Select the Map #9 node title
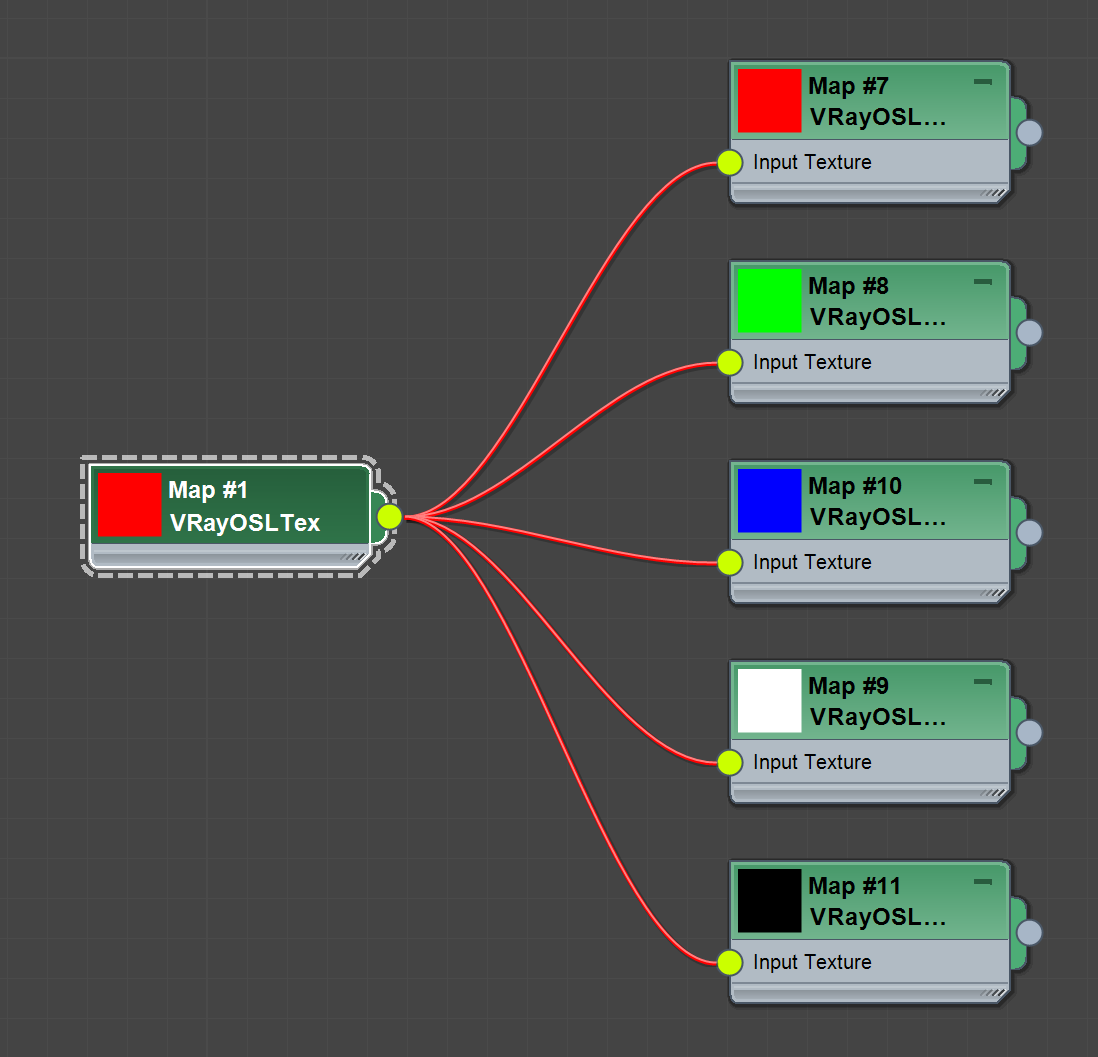Viewport: 1098px width, 1057px height. [848, 686]
